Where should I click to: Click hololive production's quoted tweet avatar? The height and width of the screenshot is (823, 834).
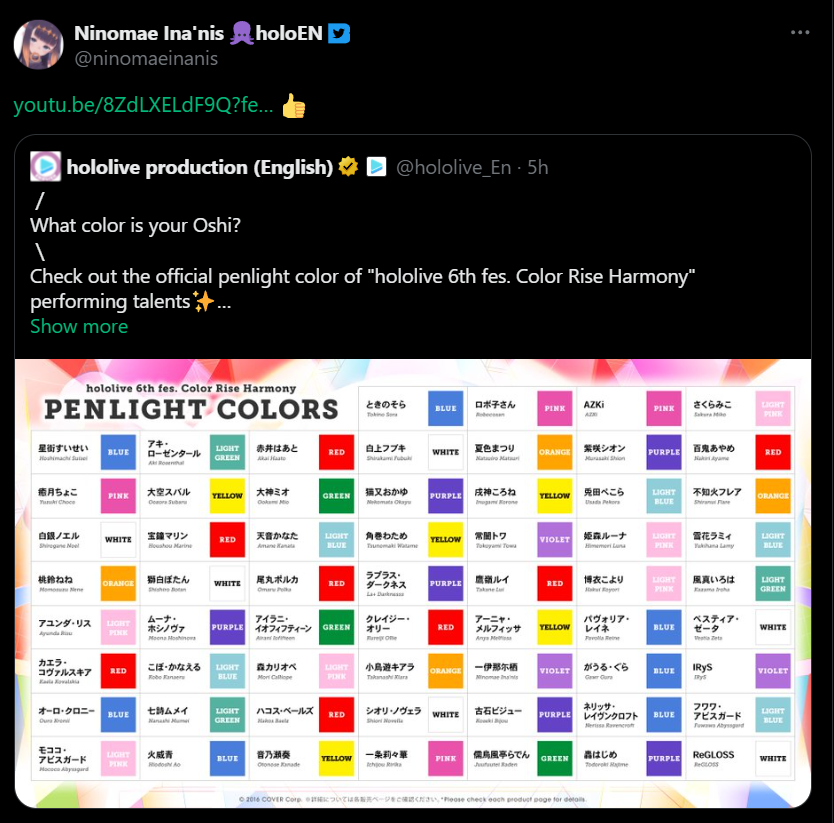tap(45, 167)
